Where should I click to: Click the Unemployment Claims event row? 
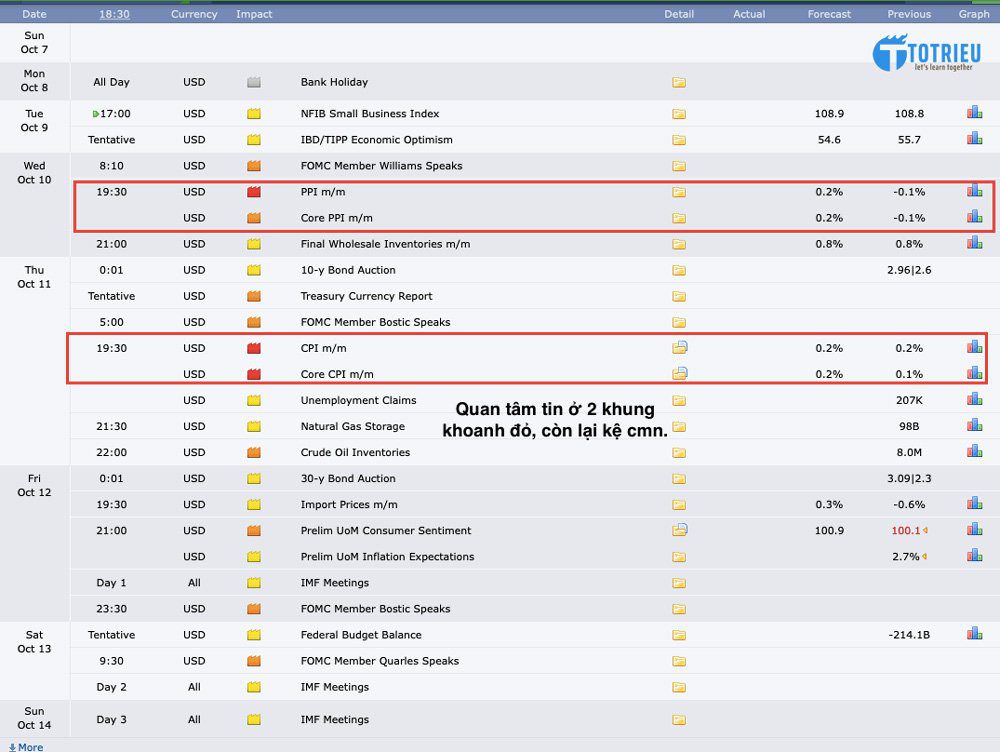click(358, 400)
